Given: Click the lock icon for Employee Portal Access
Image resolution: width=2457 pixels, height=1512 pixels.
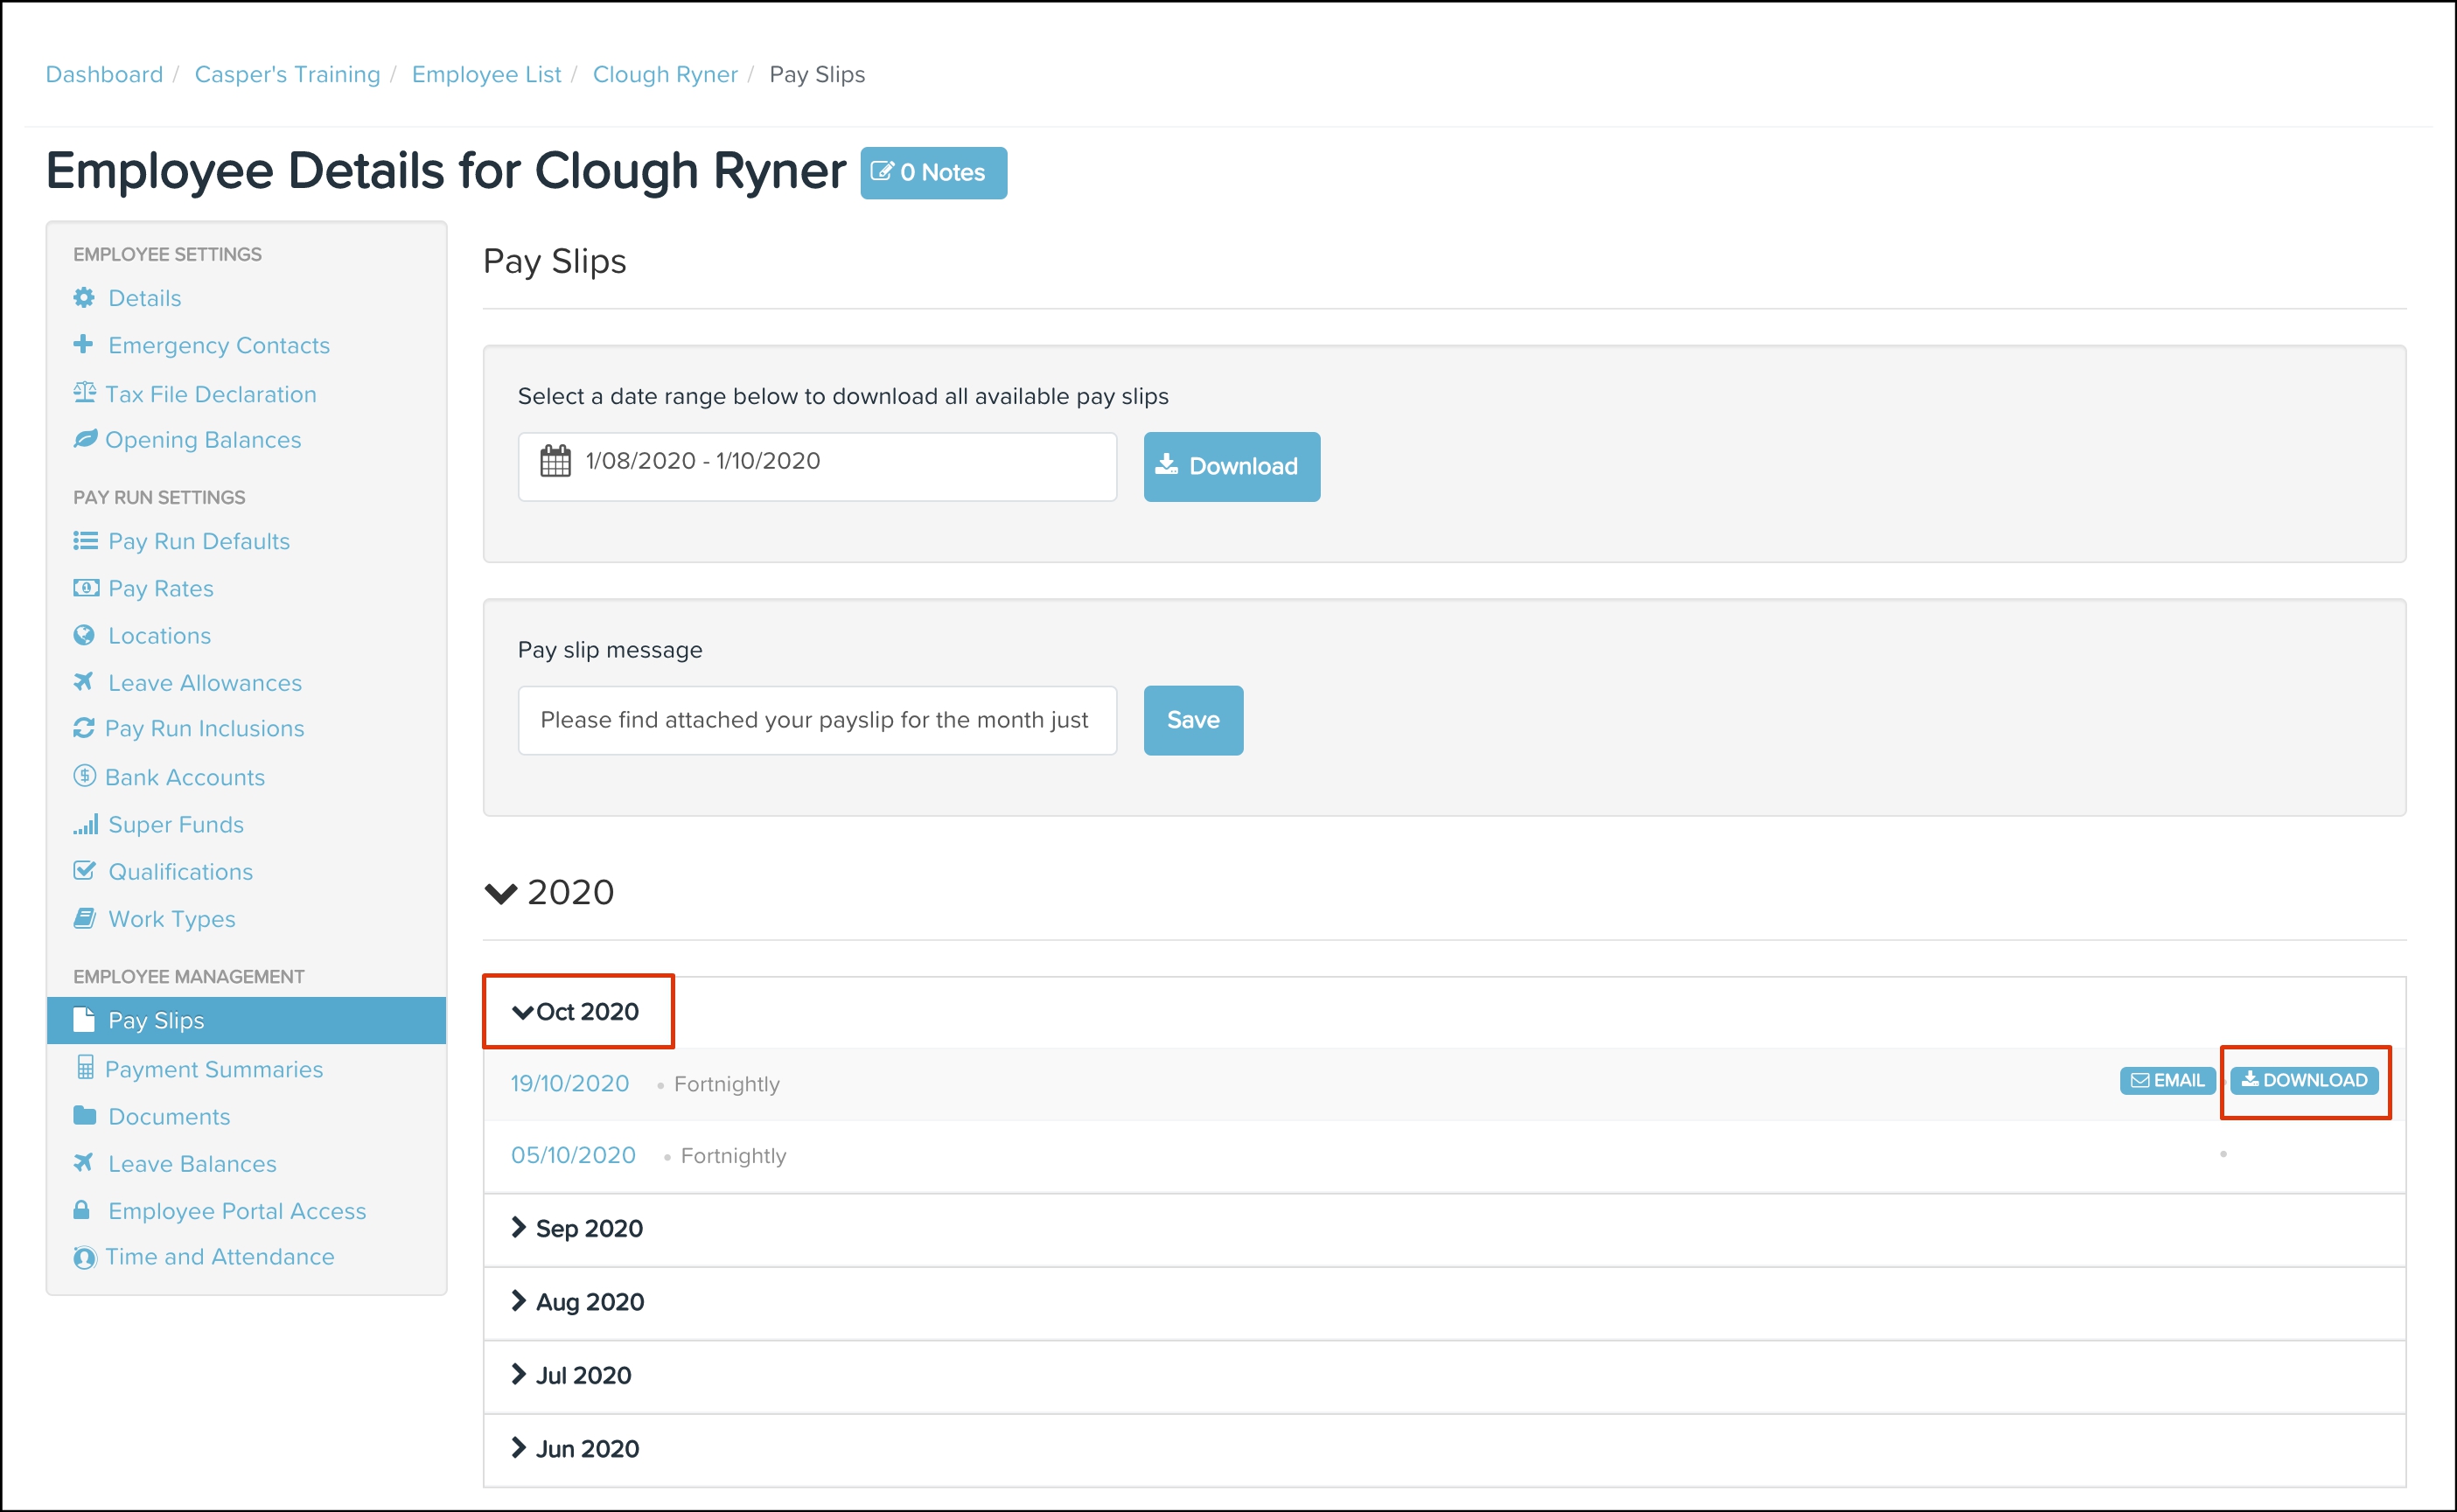Looking at the screenshot, I should [x=82, y=1210].
